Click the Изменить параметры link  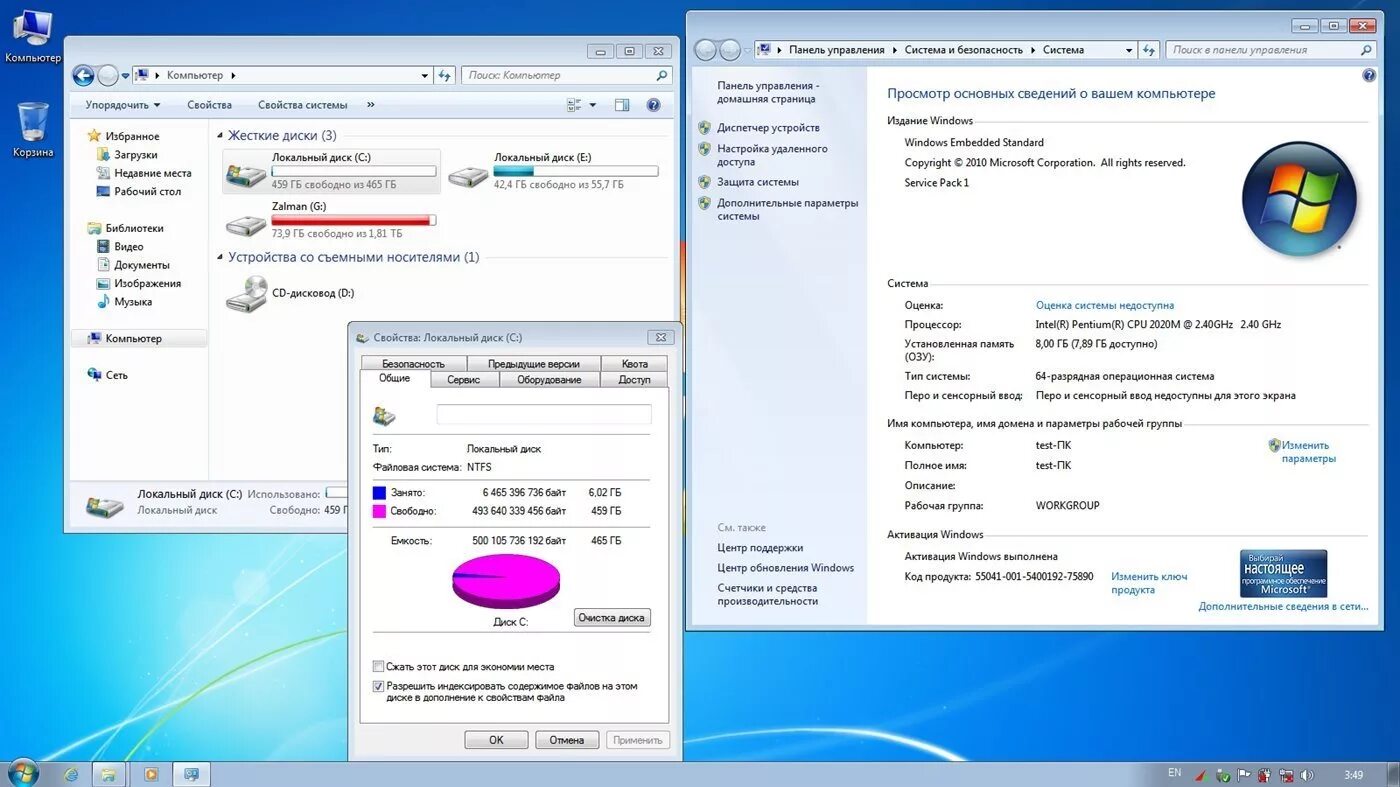(1309, 452)
